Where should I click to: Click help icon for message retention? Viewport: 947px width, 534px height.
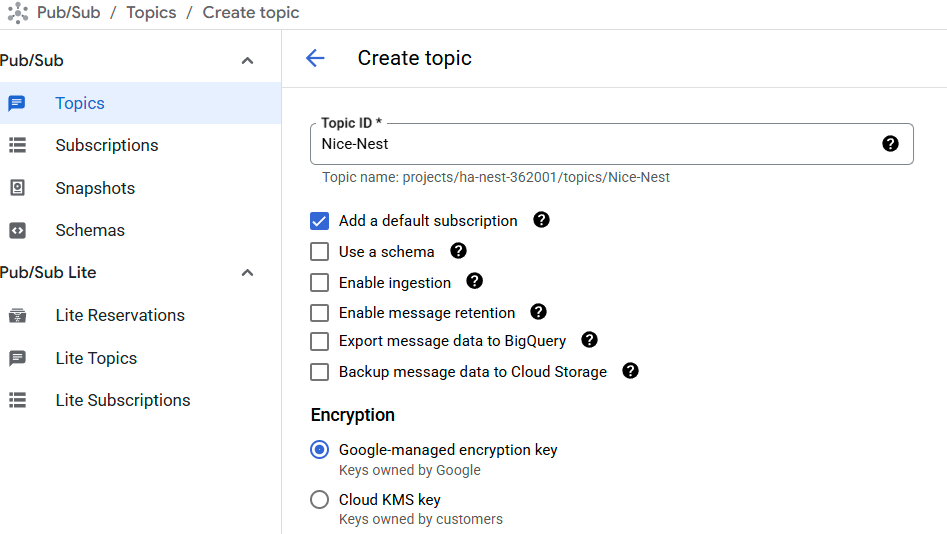pos(538,312)
